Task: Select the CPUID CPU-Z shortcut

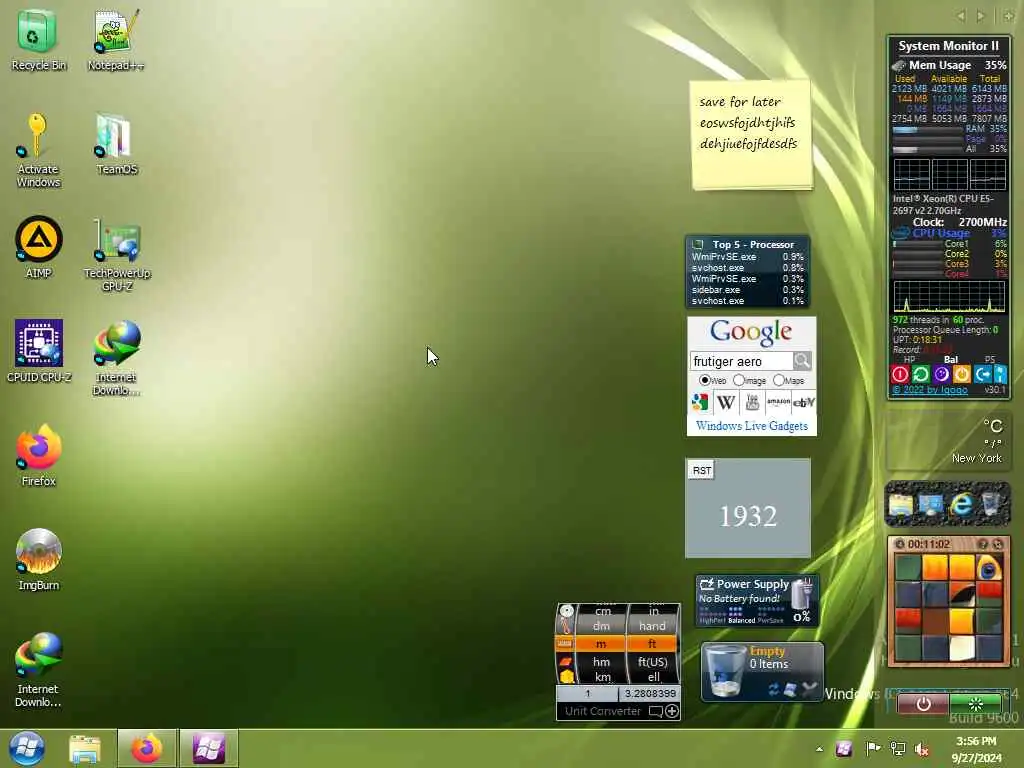Action: point(39,351)
